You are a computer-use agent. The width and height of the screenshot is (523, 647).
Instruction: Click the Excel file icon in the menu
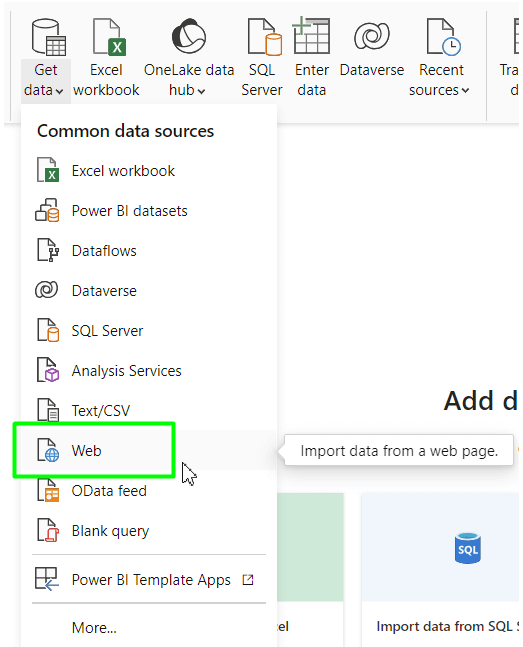point(47,170)
